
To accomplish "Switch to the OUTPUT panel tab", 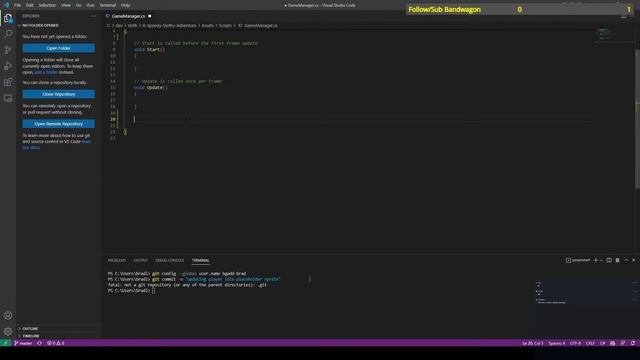I will (140, 260).
